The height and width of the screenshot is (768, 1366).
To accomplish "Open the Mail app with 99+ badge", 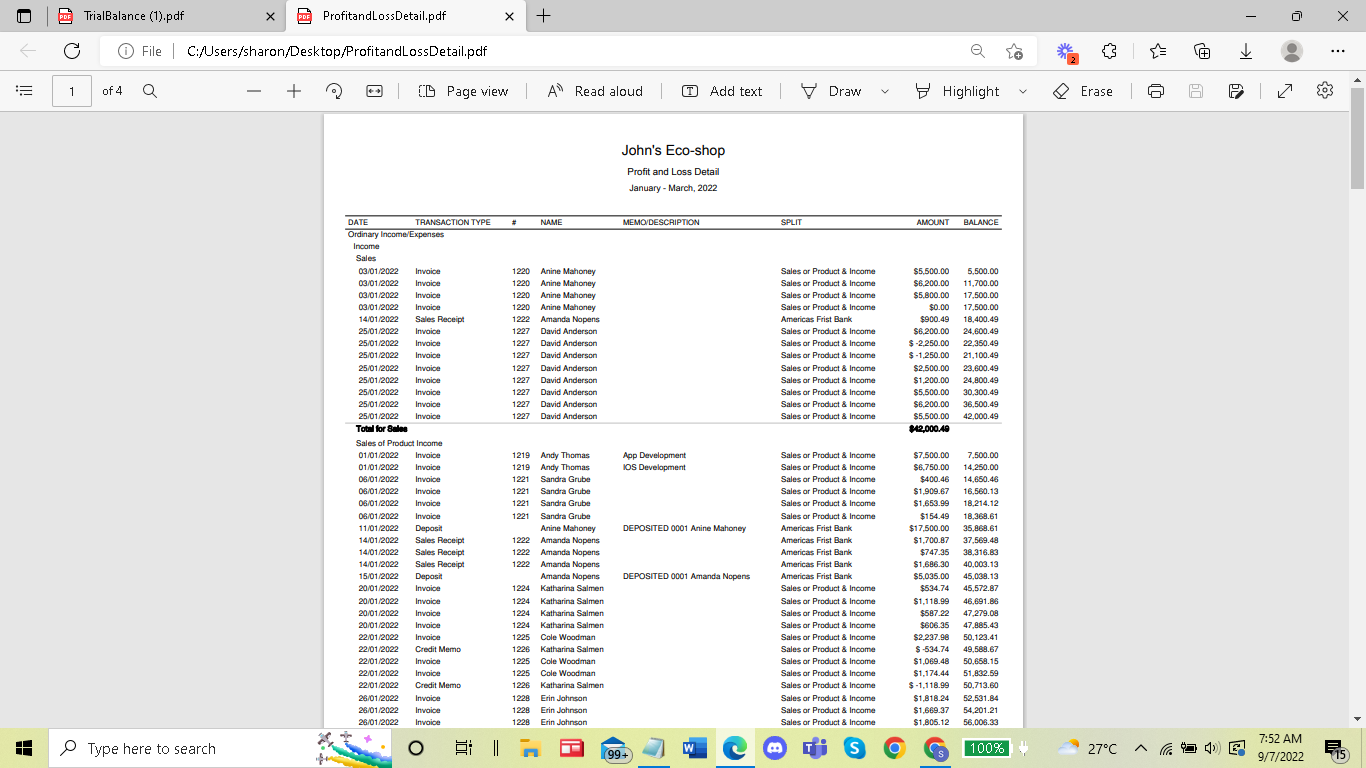I will click(615, 750).
